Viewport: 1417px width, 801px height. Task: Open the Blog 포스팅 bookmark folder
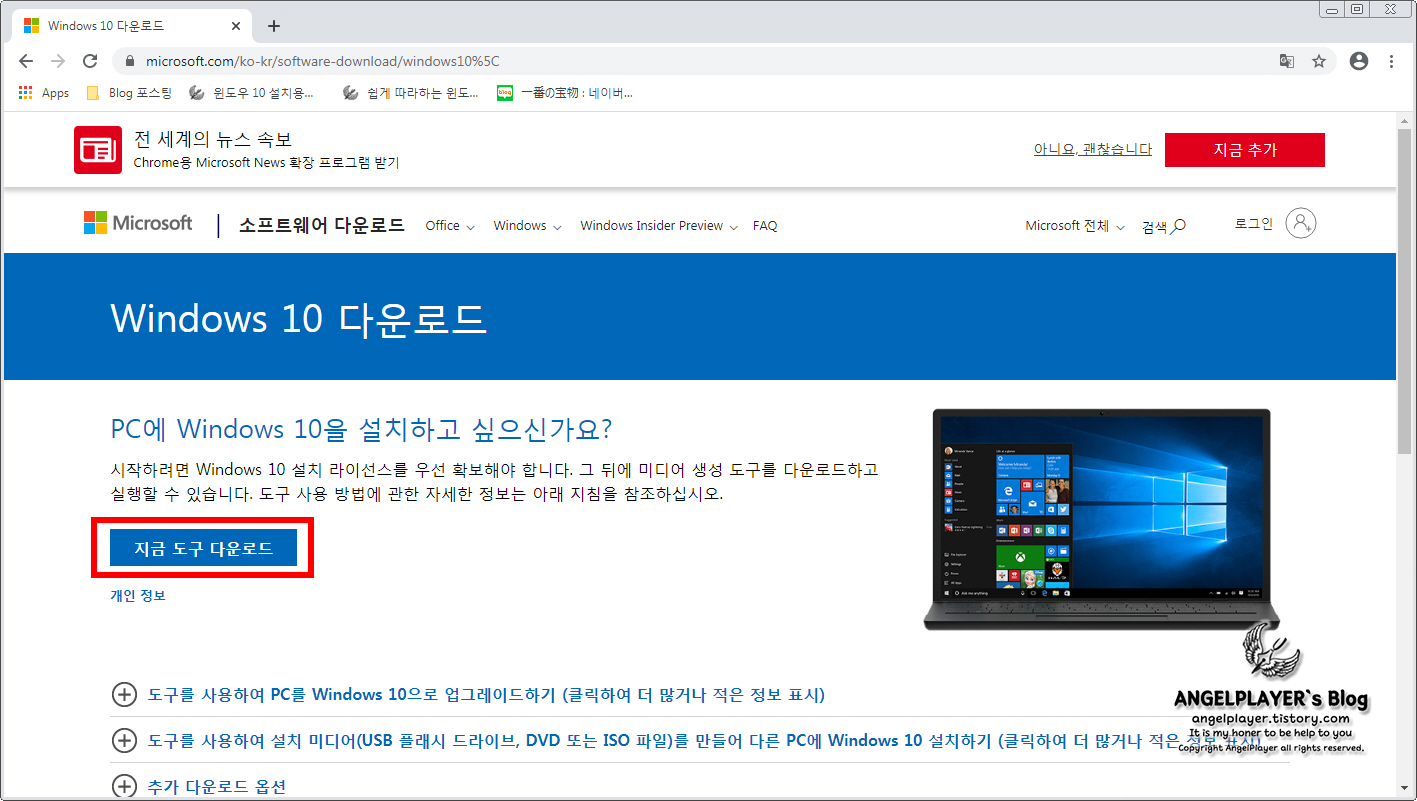[129, 93]
